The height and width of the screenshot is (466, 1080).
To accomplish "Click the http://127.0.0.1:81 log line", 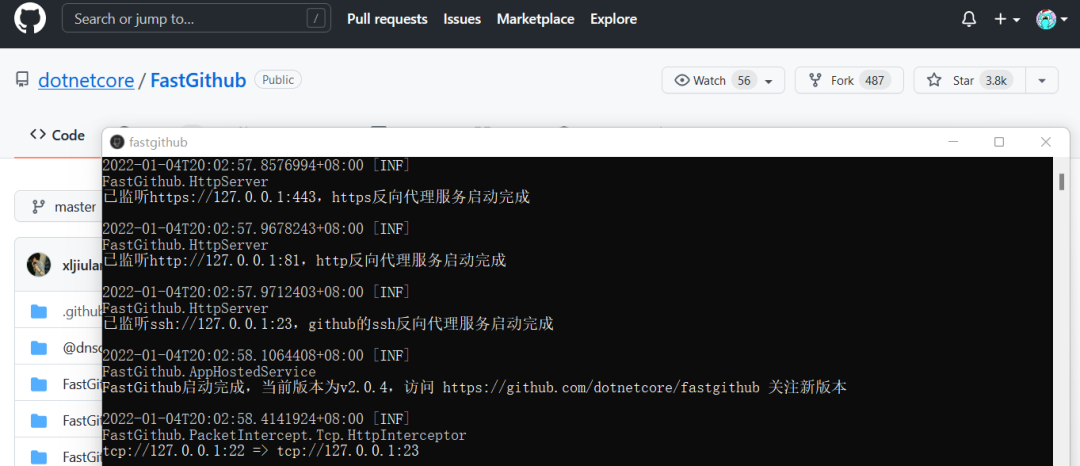I will [304, 261].
